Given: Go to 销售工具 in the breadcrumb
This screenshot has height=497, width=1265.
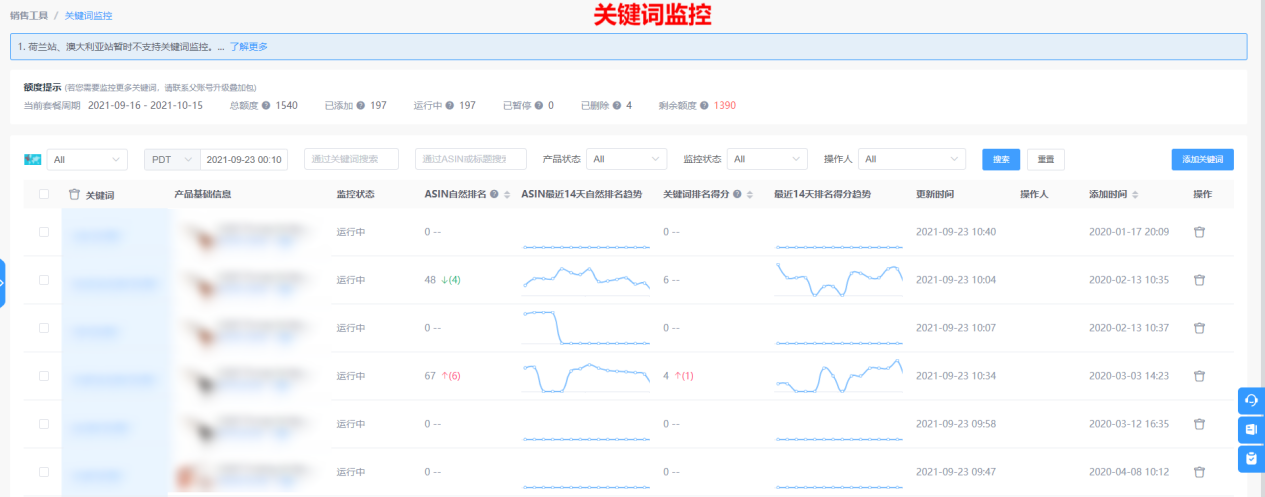Looking at the screenshot, I should click(x=29, y=16).
